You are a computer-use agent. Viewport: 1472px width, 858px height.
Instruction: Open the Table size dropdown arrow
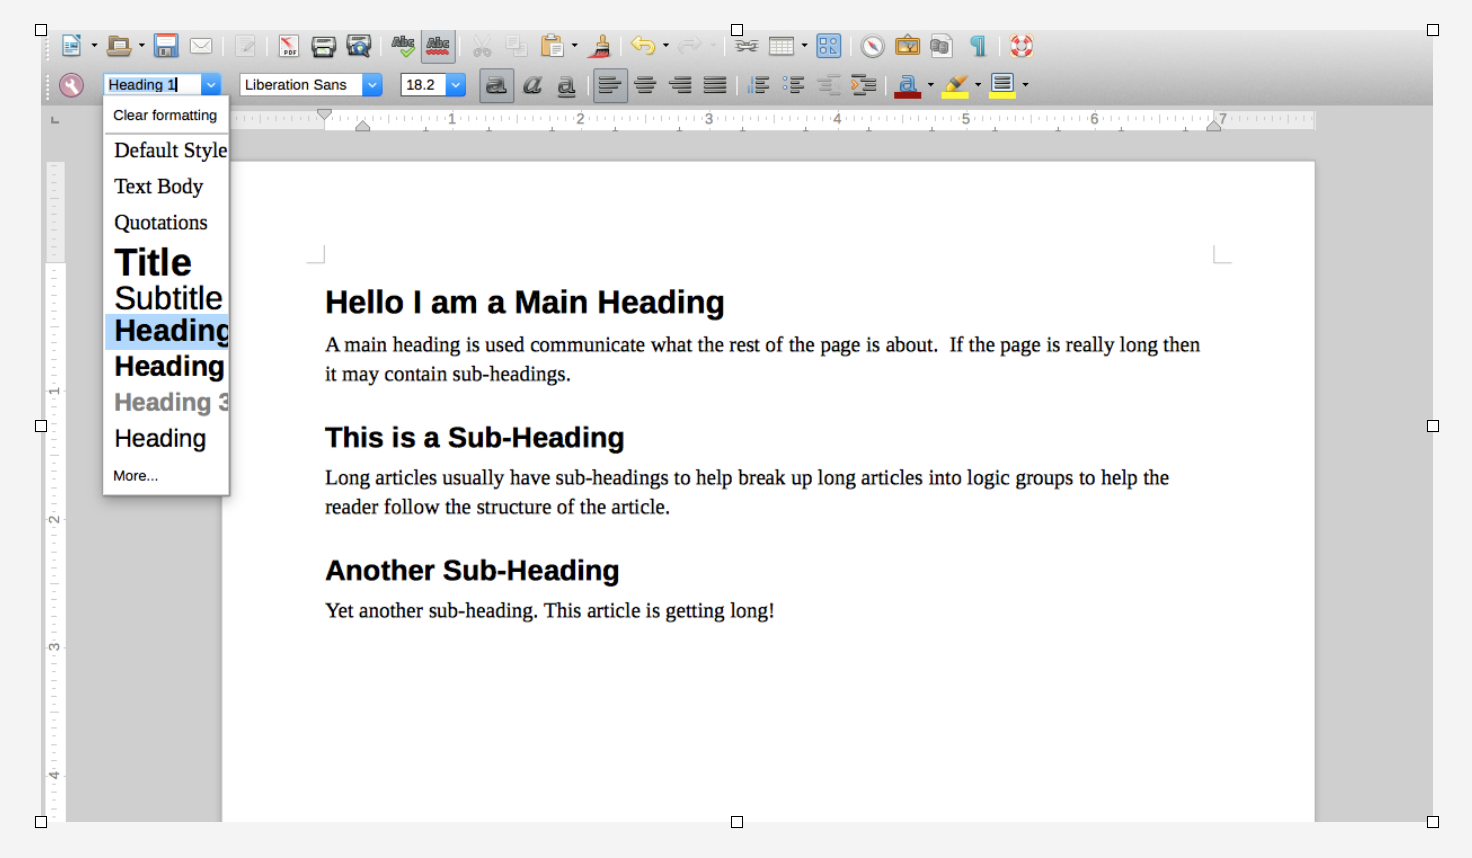click(x=804, y=46)
